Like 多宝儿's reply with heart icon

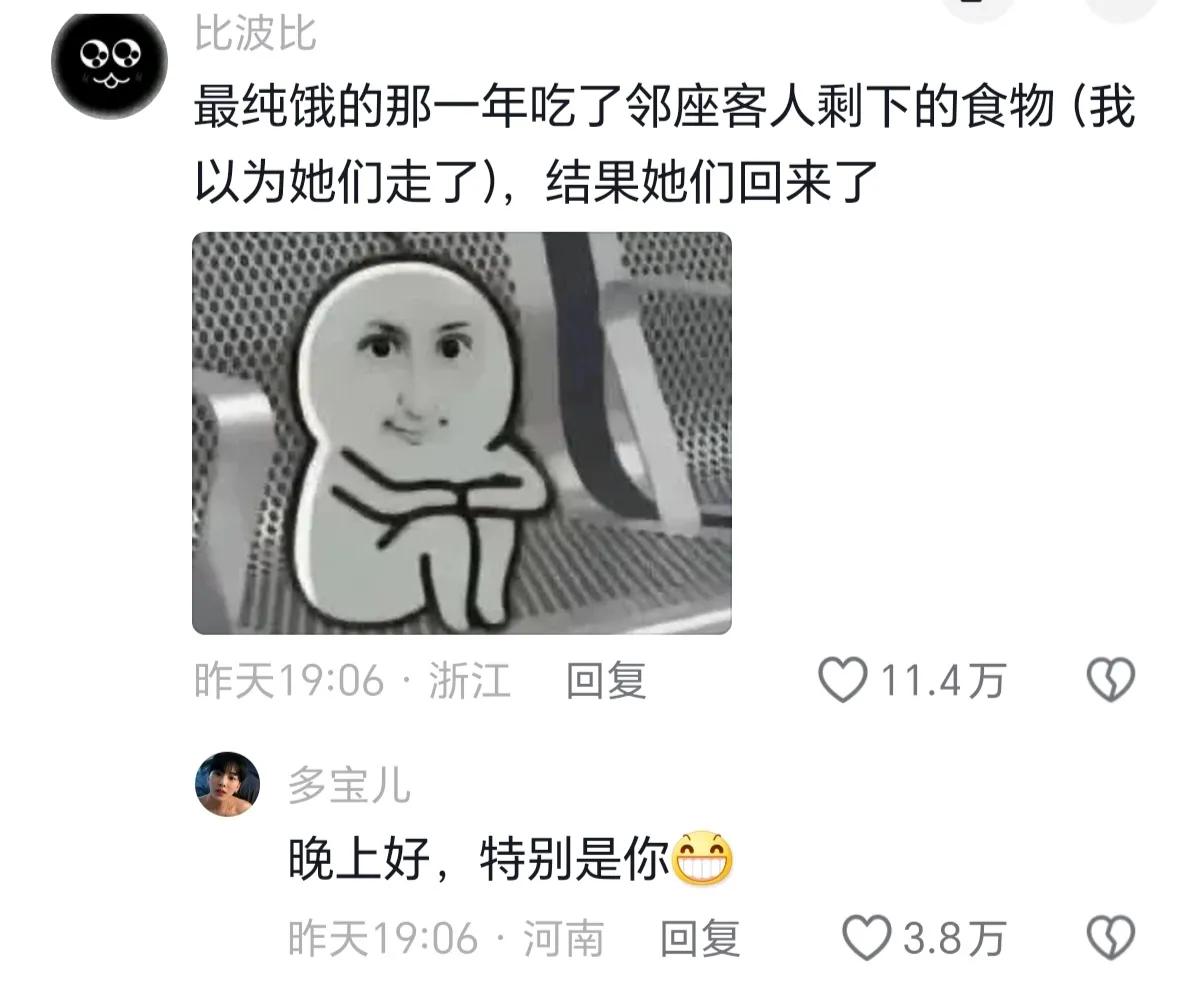(x=866, y=937)
